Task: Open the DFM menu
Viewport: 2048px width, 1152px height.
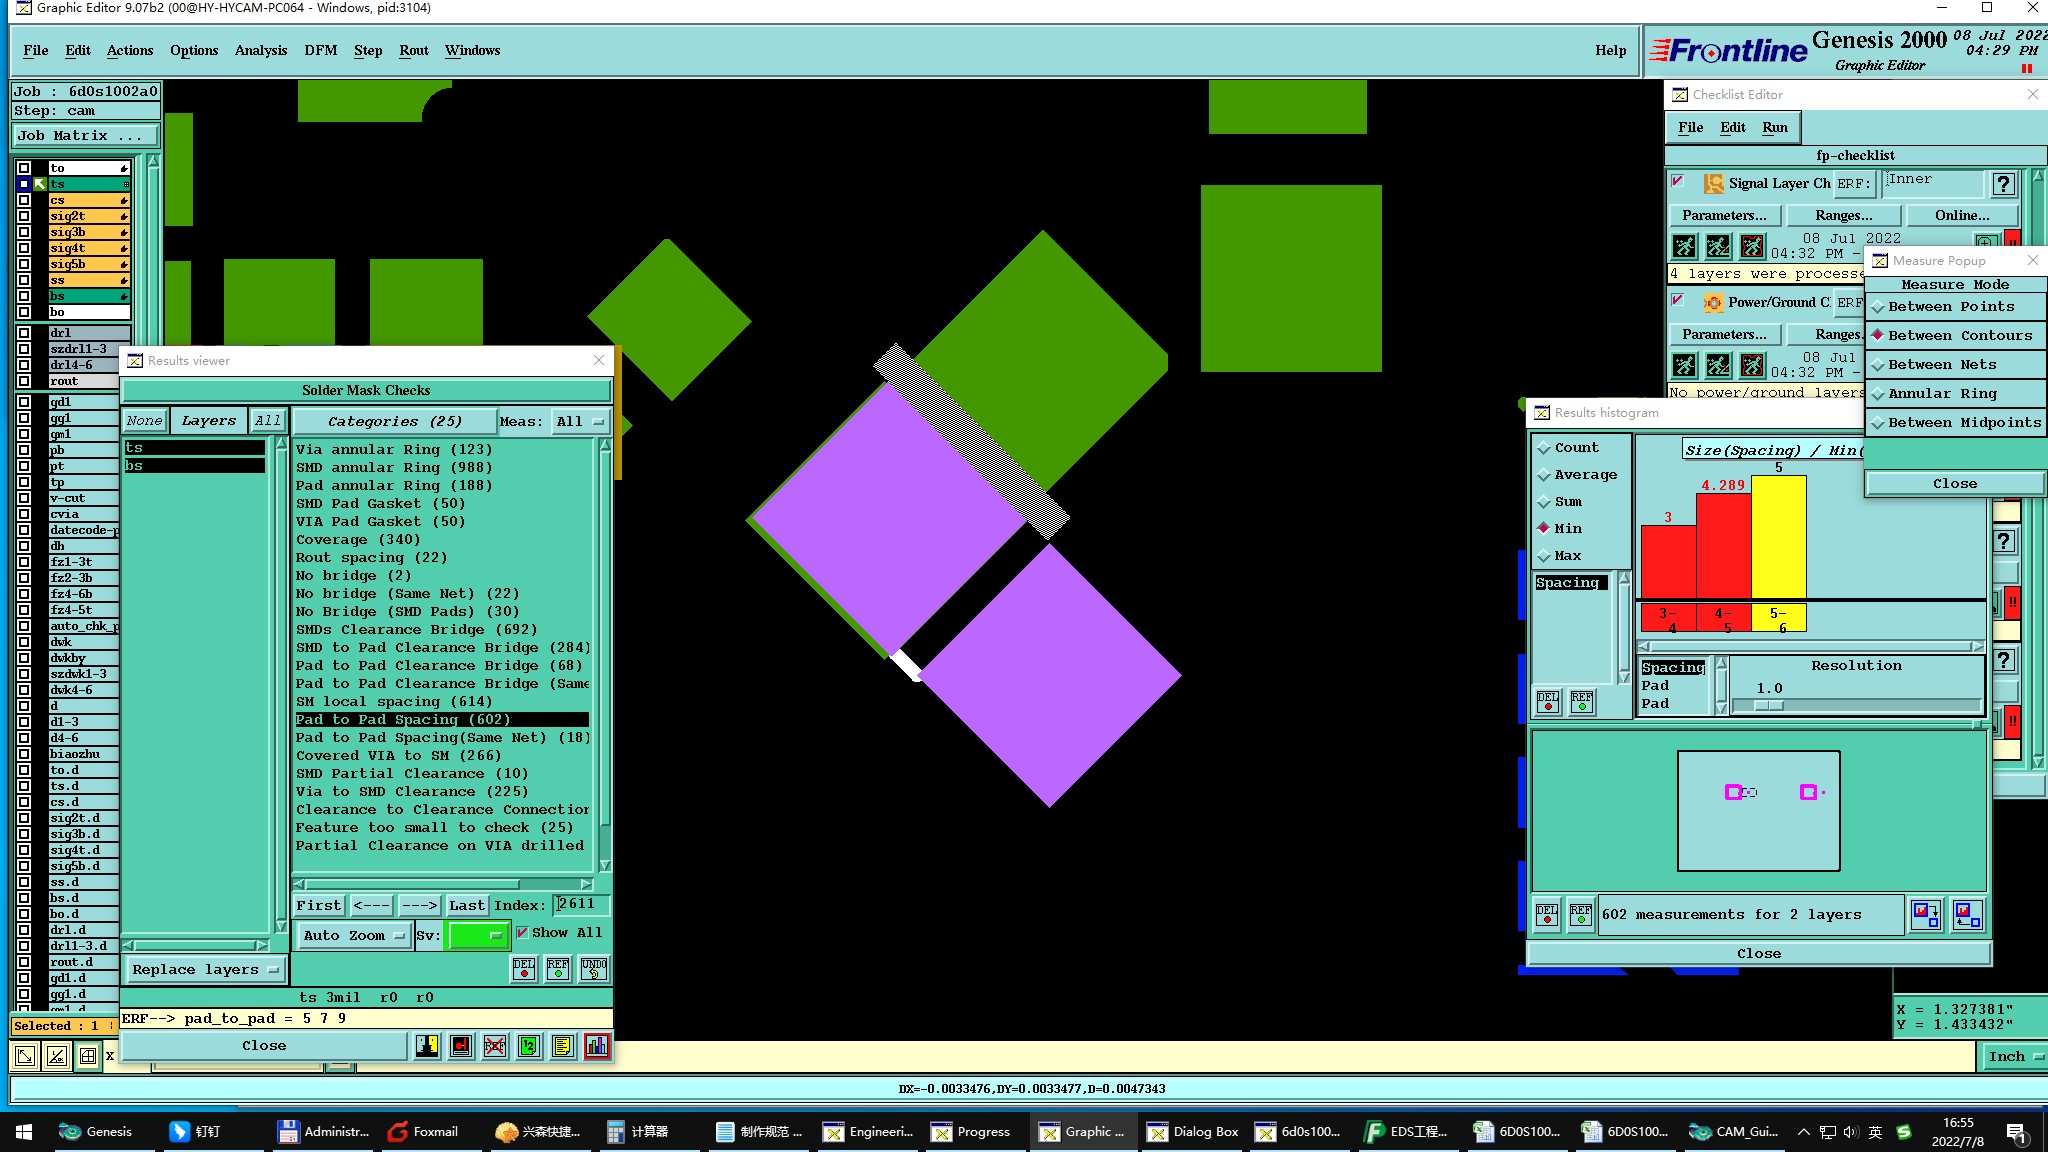Action: point(320,51)
